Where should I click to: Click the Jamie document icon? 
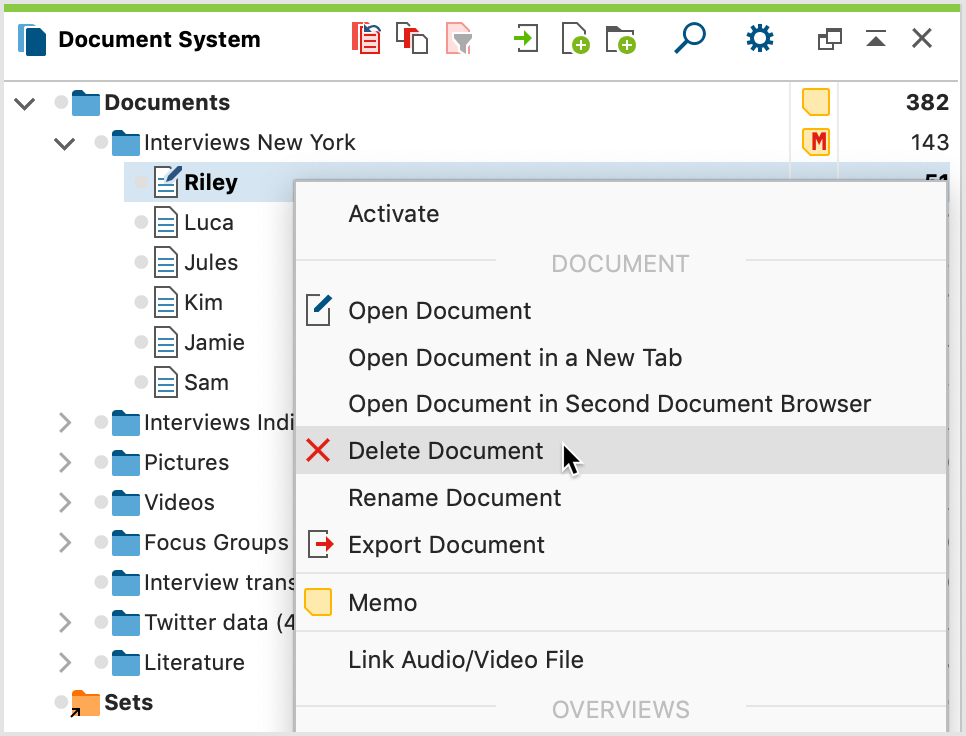165,342
